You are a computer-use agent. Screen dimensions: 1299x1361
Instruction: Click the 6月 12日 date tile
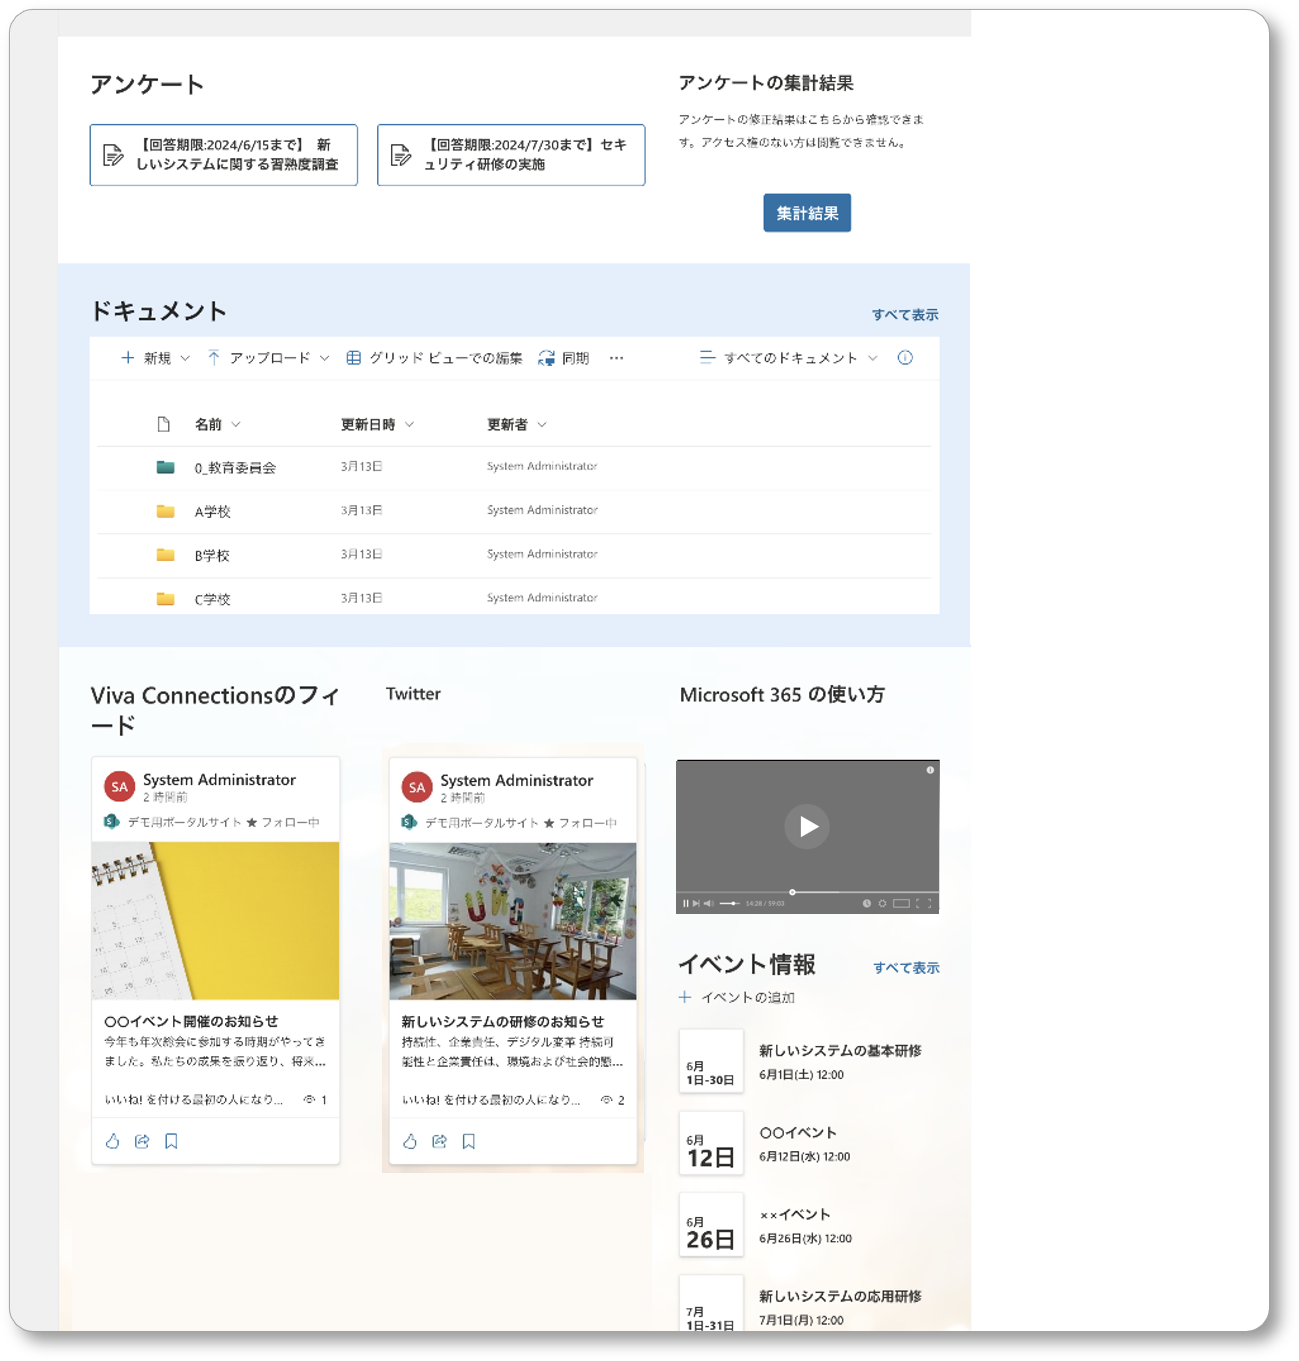click(x=711, y=1144)
